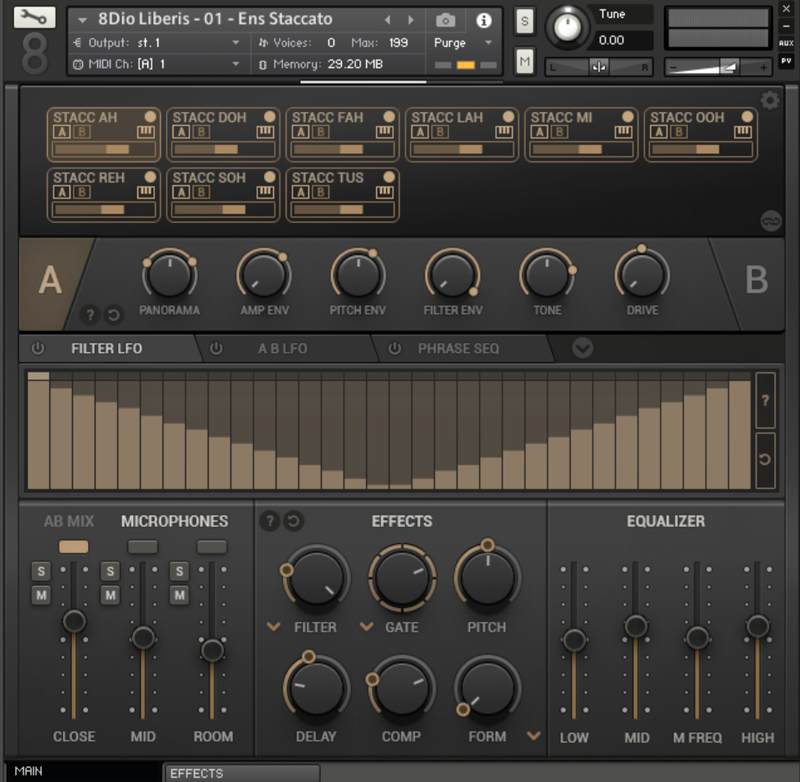800x782 pixels.
Task: Open the wrench instrument edit icon
Action: pos(34,17)
